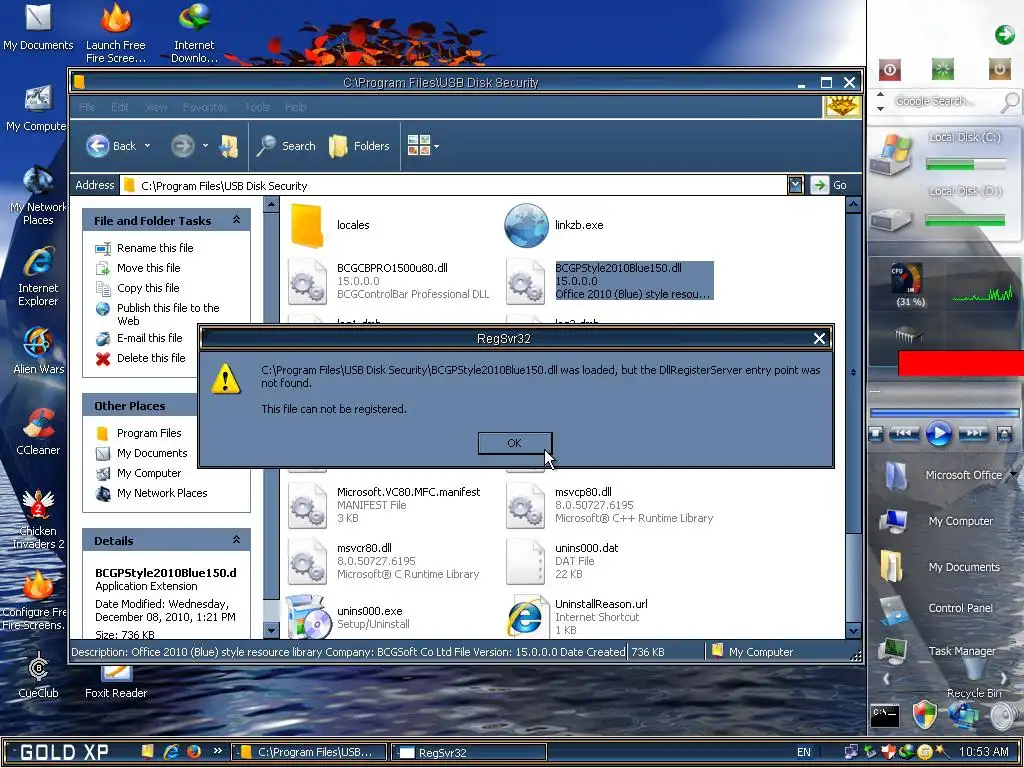The width and height of the screenshot is (1024, 768).
Task: Open the Back history dropdown arrow
Action: coord(148,146)
